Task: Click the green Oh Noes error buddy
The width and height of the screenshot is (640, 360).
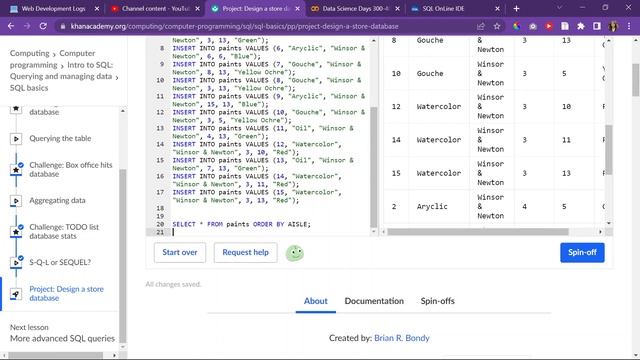Action: (295, 253)
